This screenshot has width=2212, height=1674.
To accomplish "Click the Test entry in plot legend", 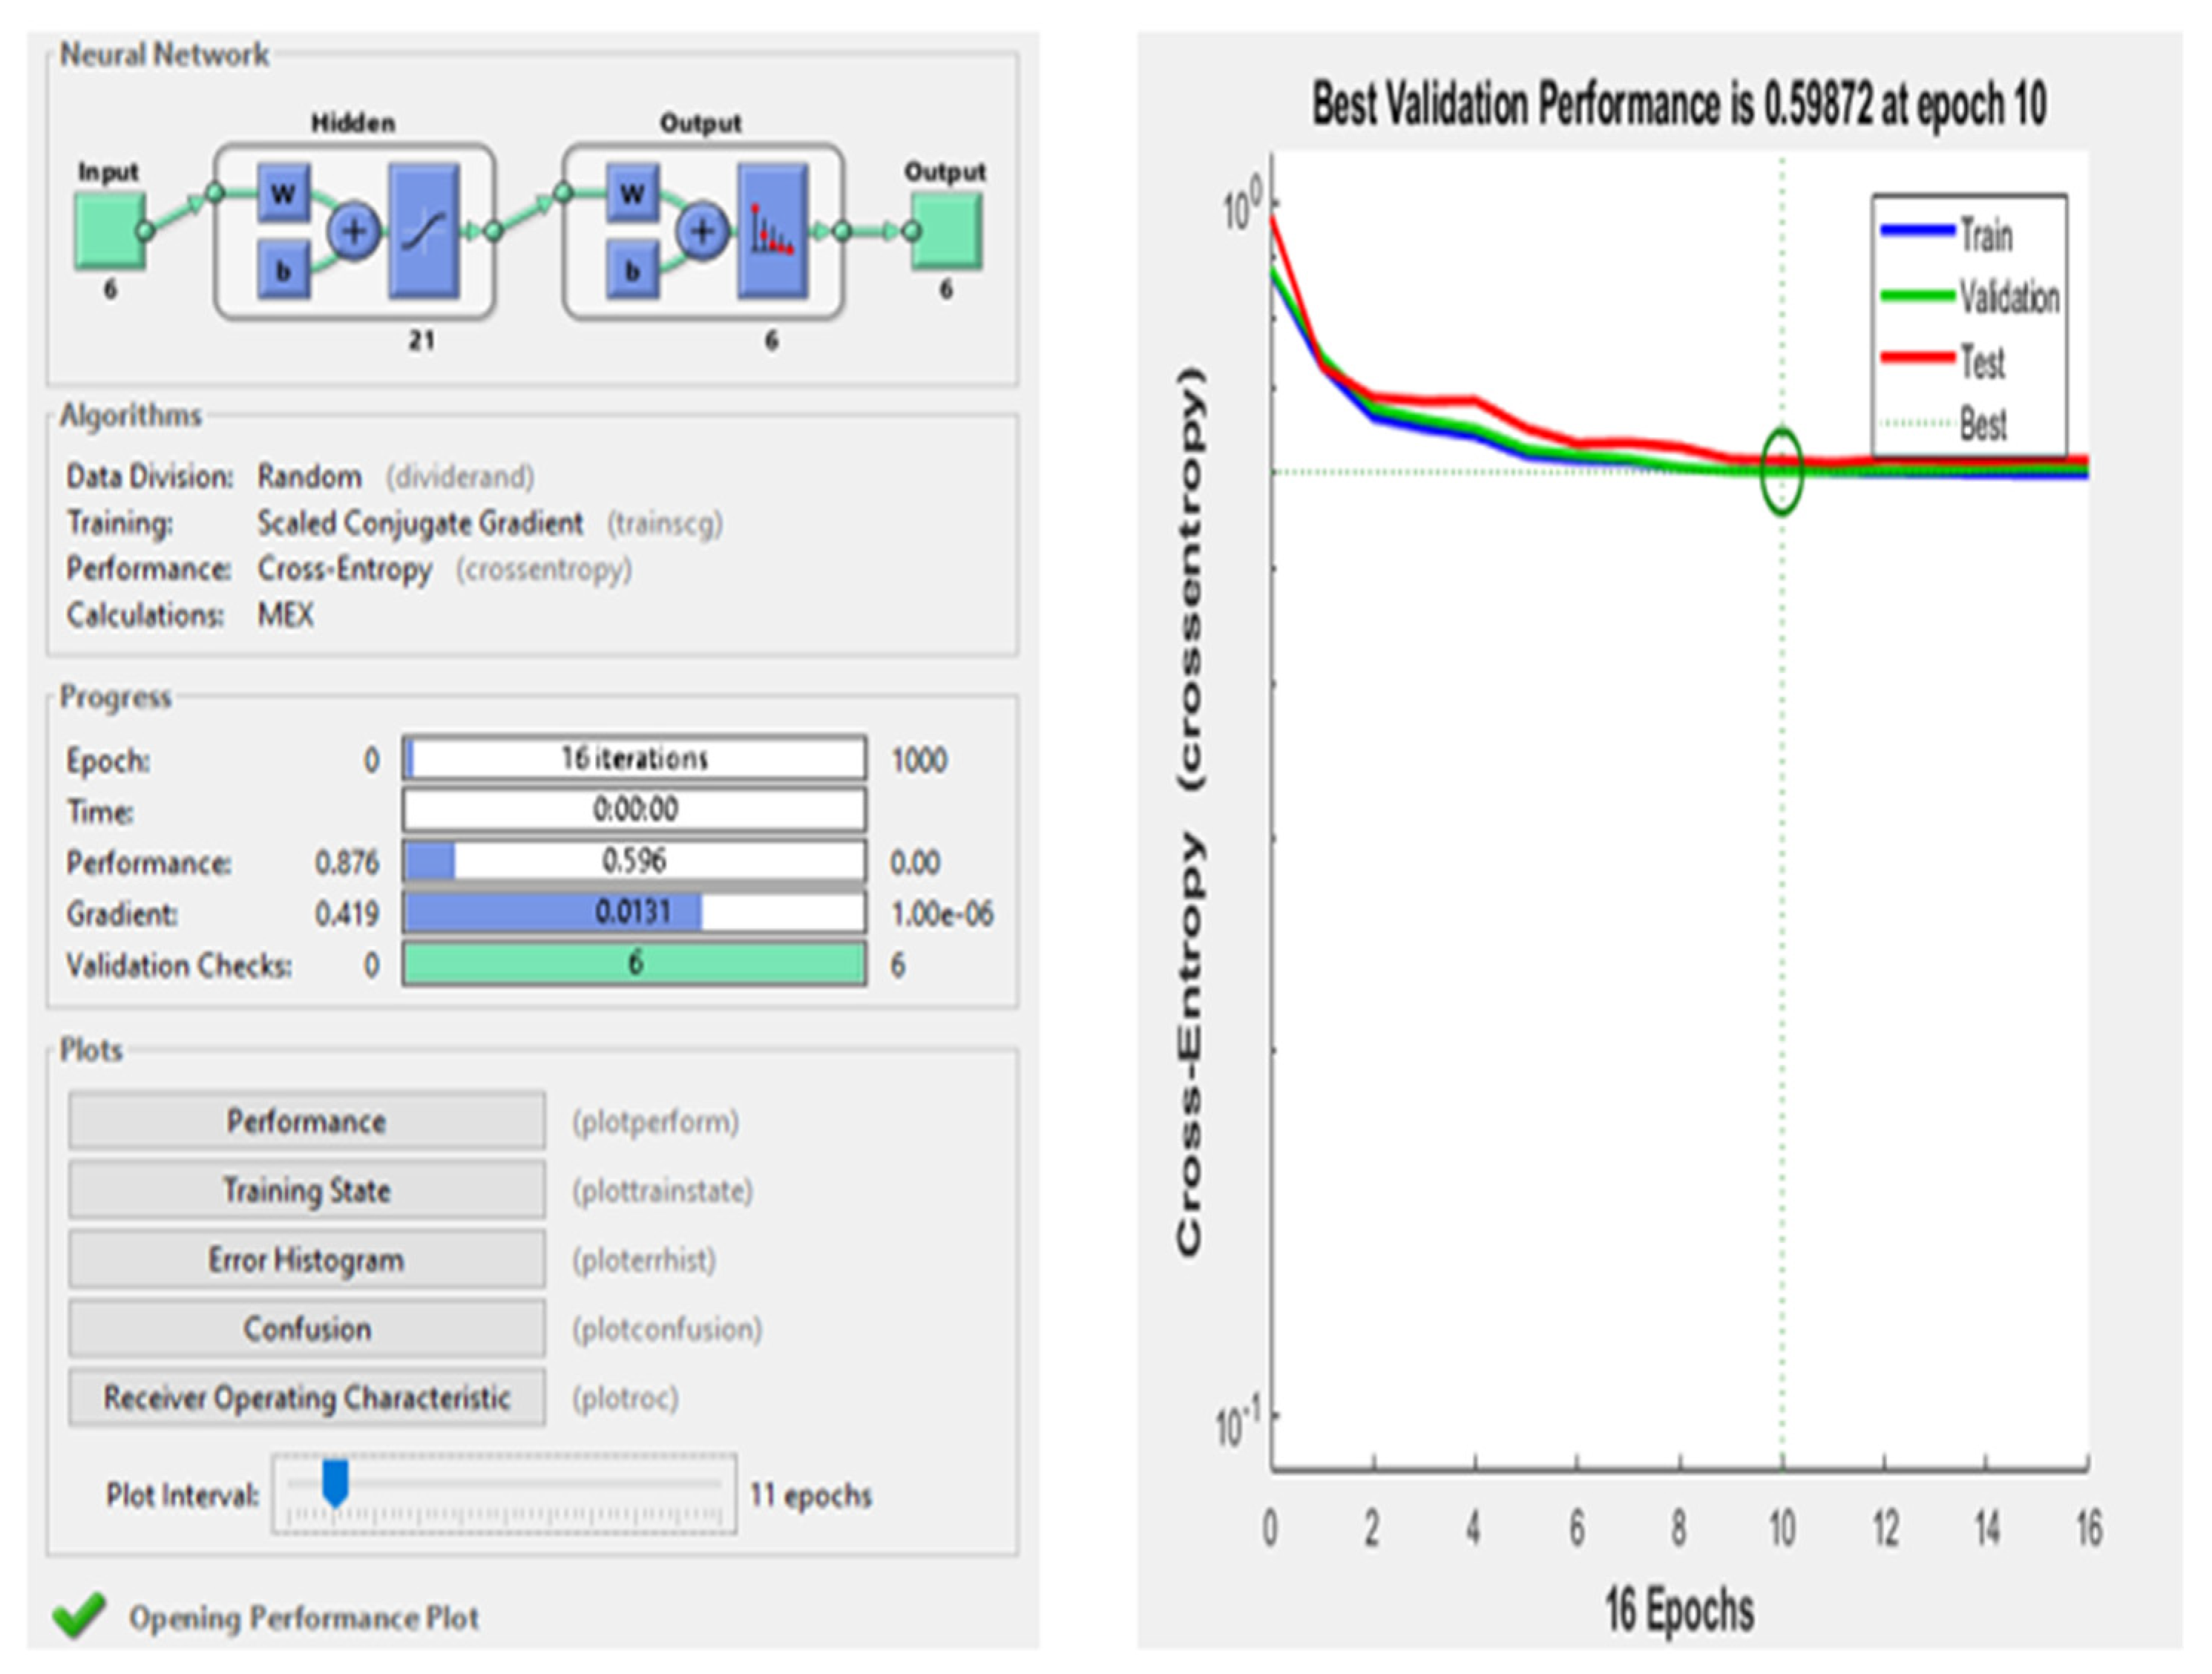I will (1981, 361).
